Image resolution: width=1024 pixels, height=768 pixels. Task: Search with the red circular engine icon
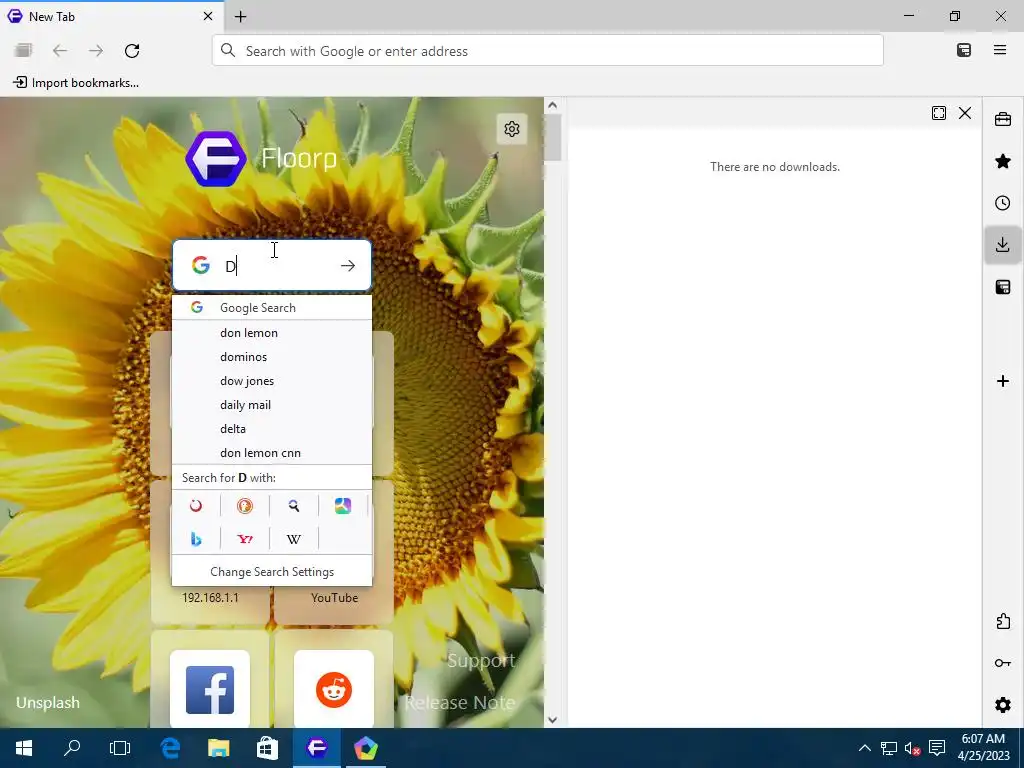coord(196,505)
